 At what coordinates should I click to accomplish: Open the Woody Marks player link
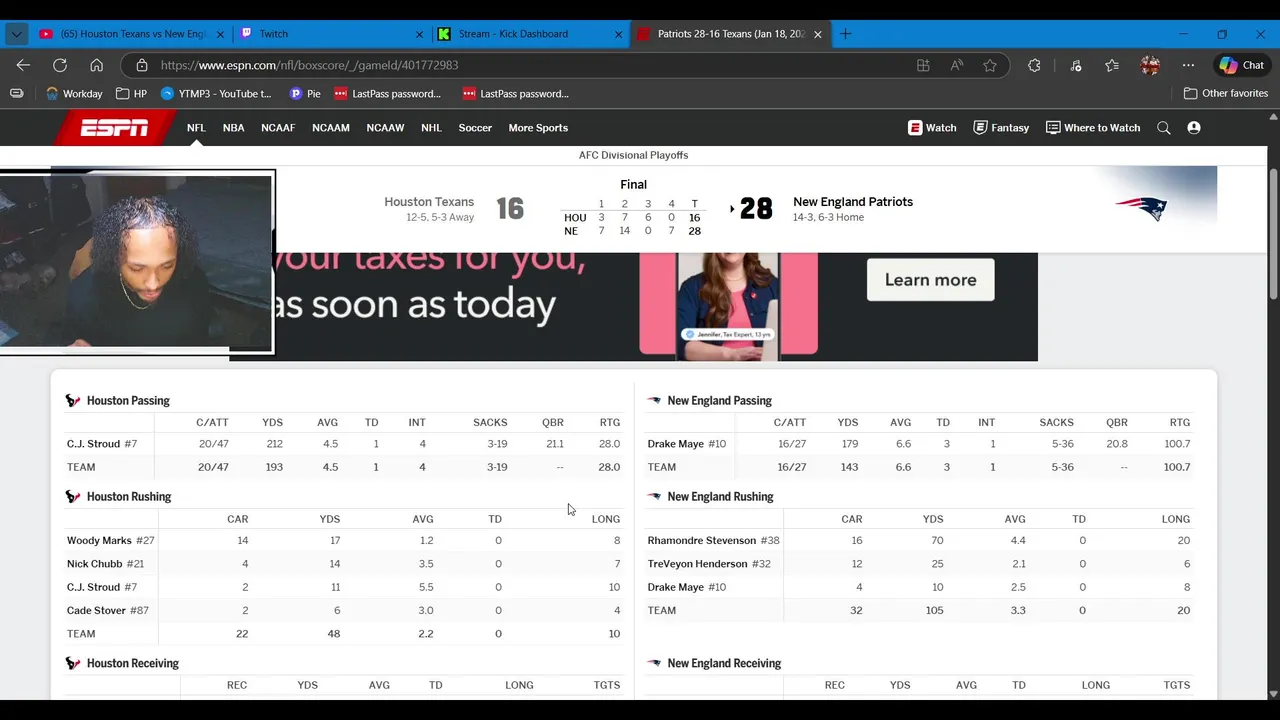pyautogui.click(x=99, y=541)
